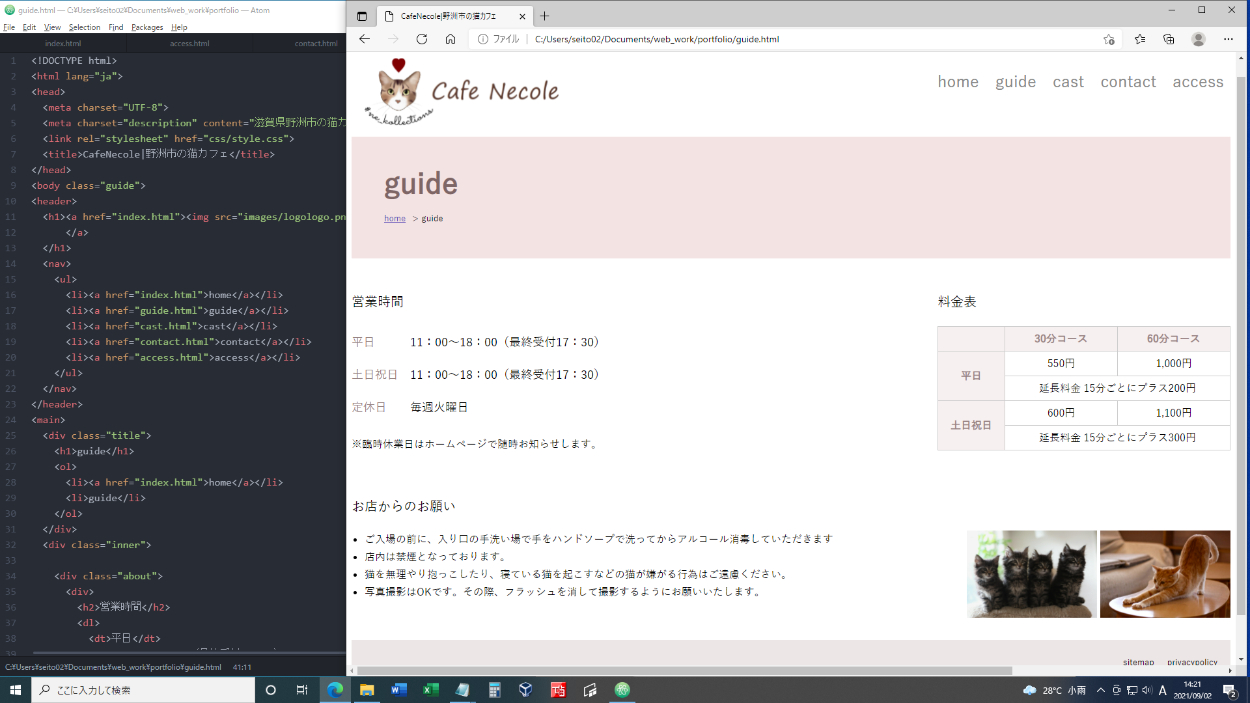Screen dimensions: 1250x703
Task: Open the user profile avatar icon
Action: (1198, 39)
